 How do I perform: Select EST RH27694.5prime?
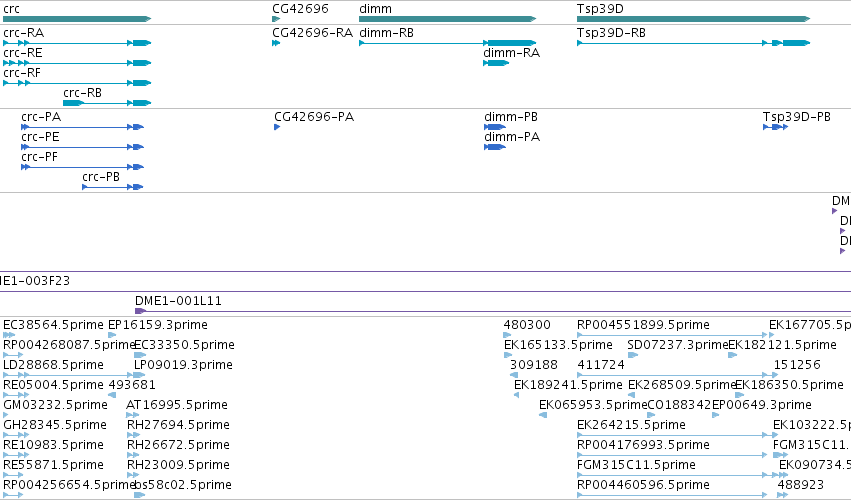coord(178,425)
